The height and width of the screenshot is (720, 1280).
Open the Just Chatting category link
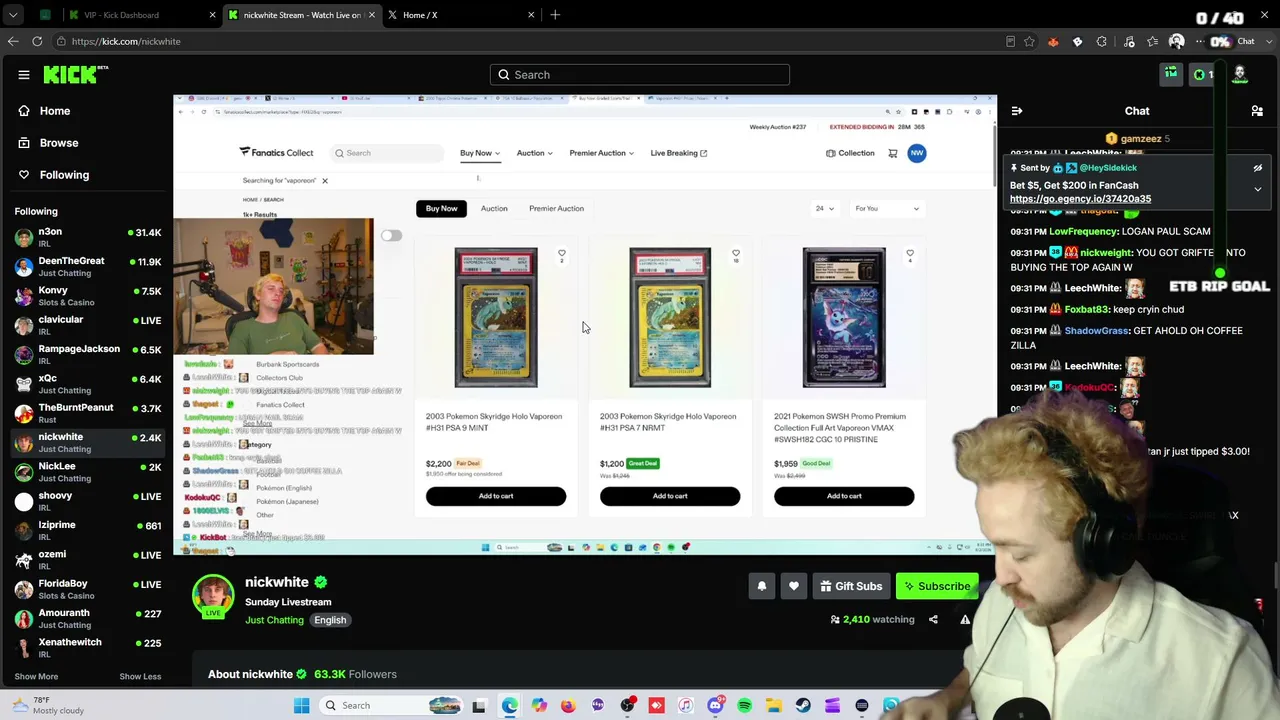pos(274,620)
